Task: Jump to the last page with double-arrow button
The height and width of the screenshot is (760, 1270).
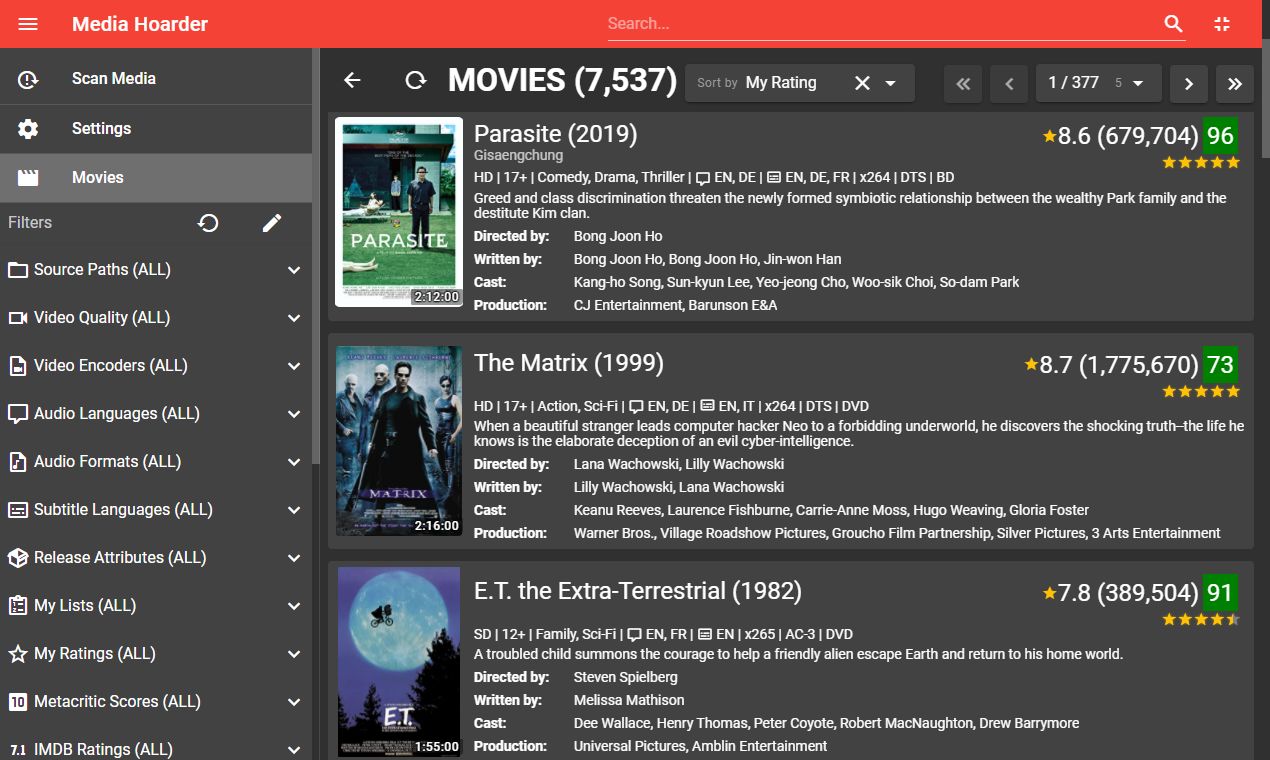Action: [1234, 83]
